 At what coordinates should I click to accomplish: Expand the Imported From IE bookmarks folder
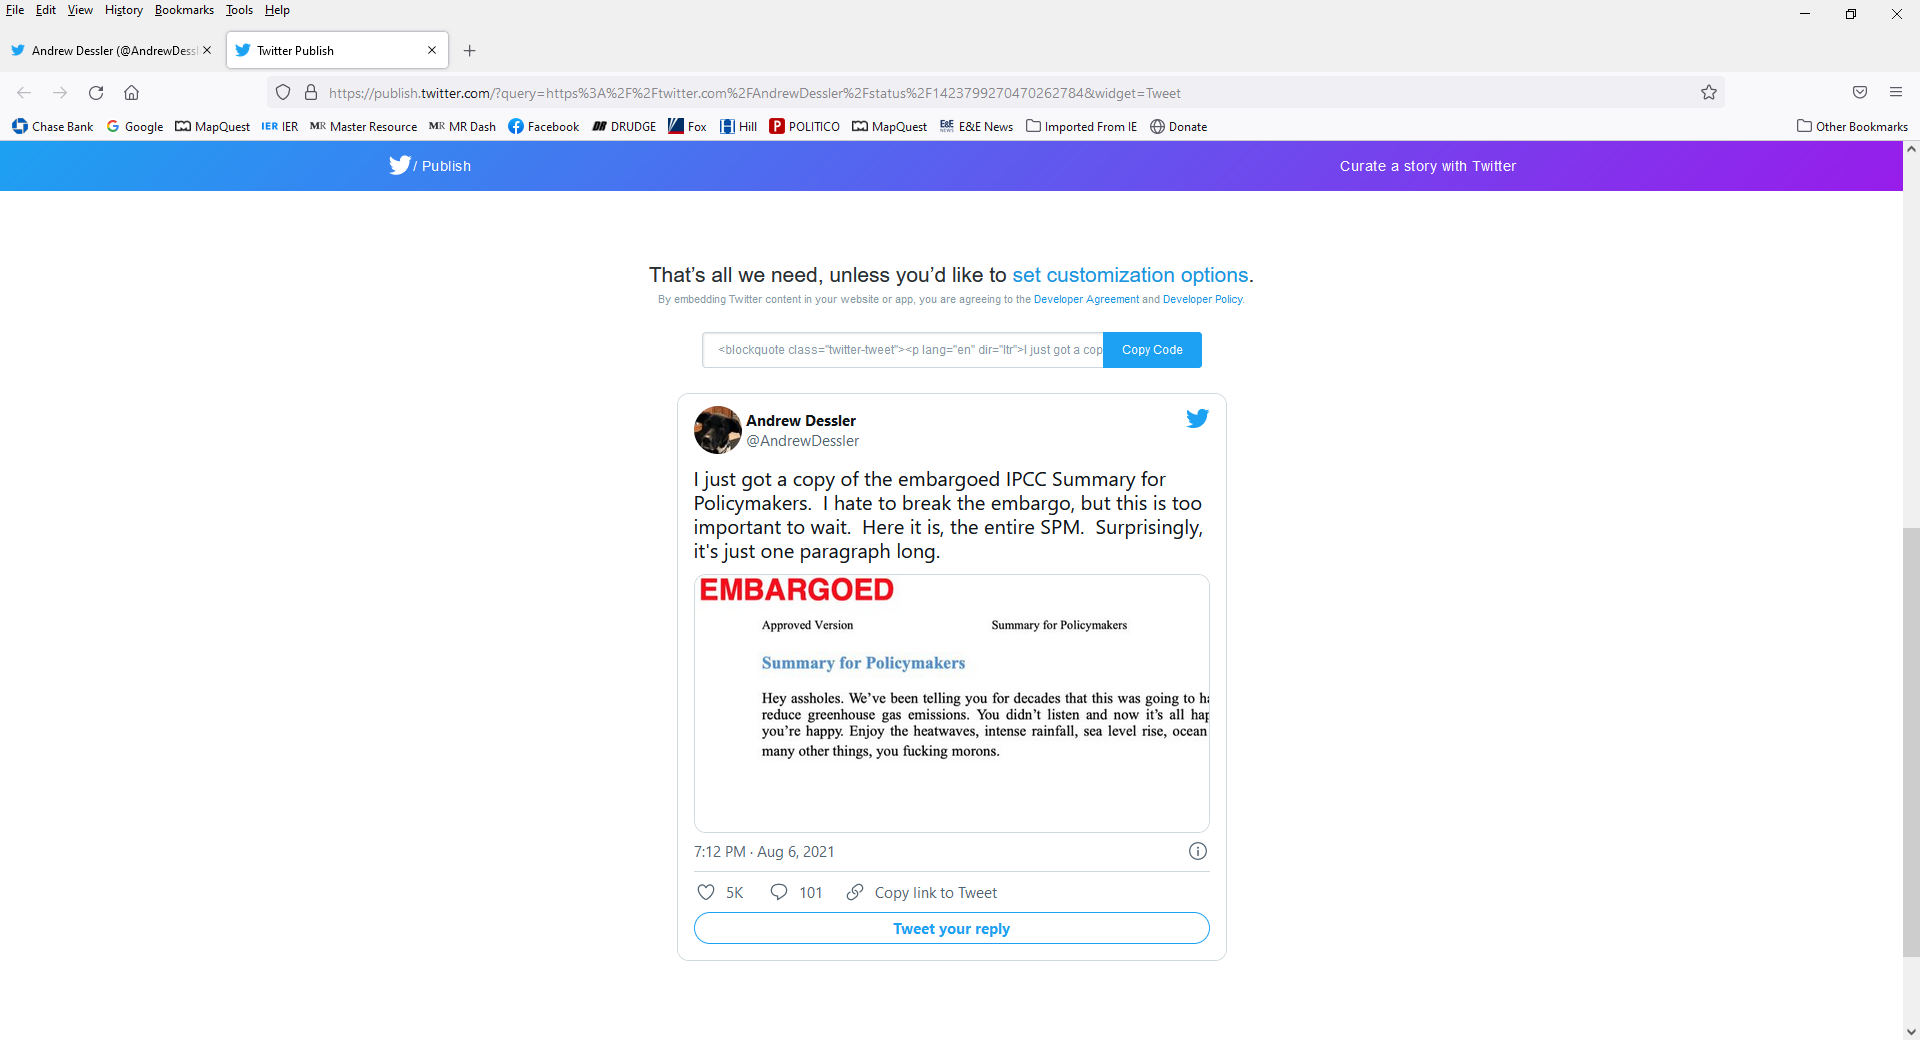click(1081, 126)
